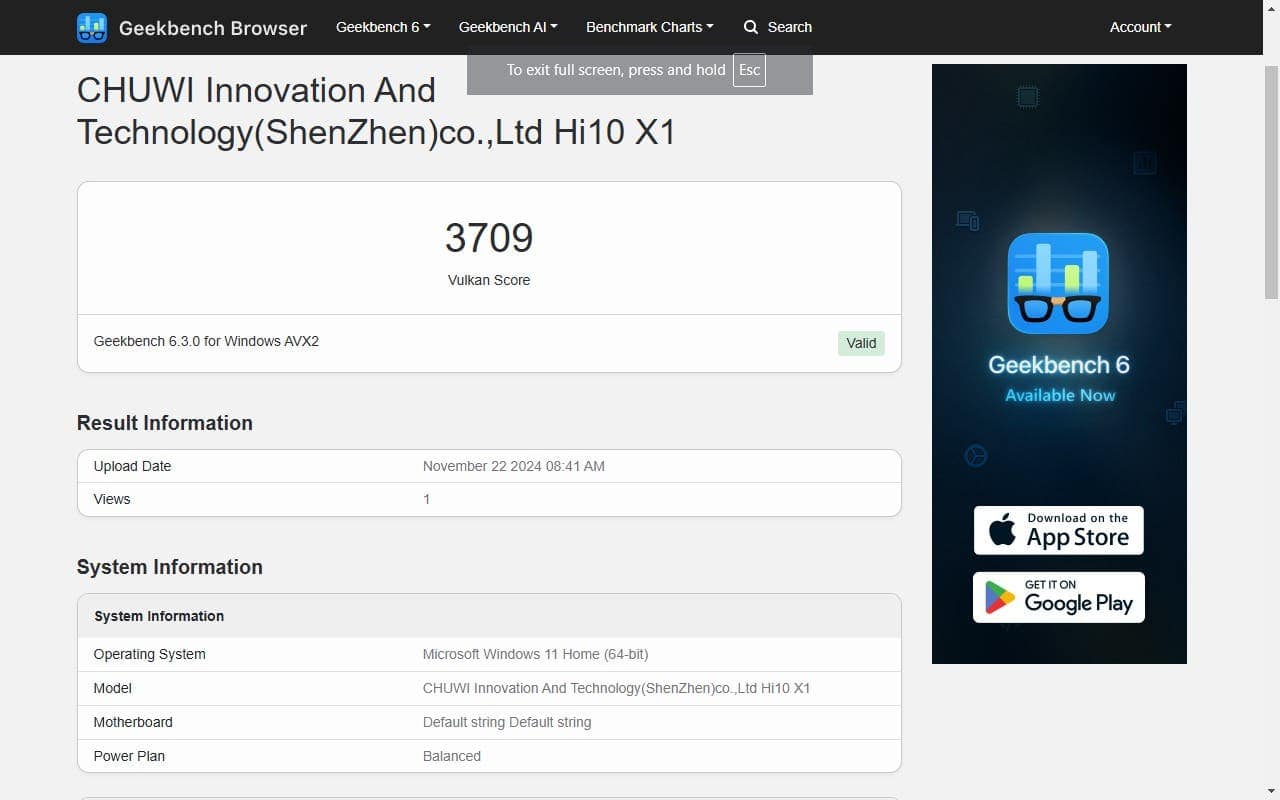Click the Default string Default string value
The image size is (1280, 800).
coord(507,722)
